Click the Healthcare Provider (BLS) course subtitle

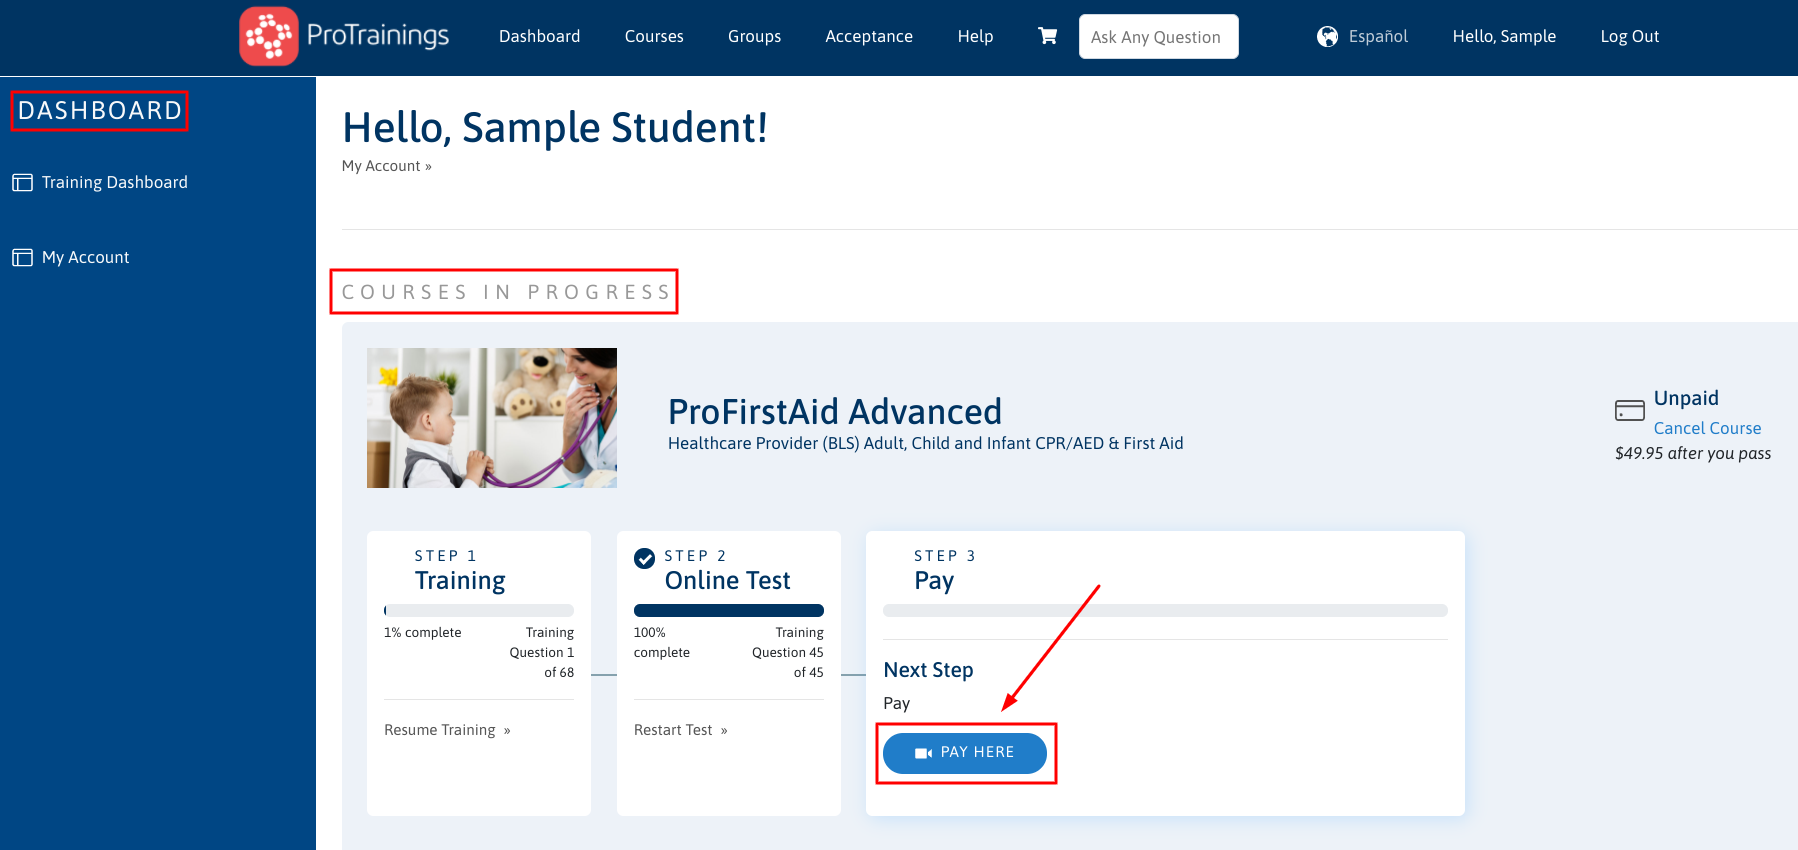click(x=926, y=443)
